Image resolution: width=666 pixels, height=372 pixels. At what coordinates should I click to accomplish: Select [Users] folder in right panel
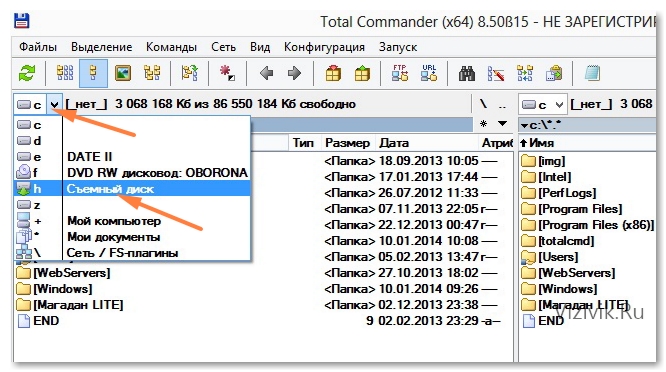(x=550, y=257)
